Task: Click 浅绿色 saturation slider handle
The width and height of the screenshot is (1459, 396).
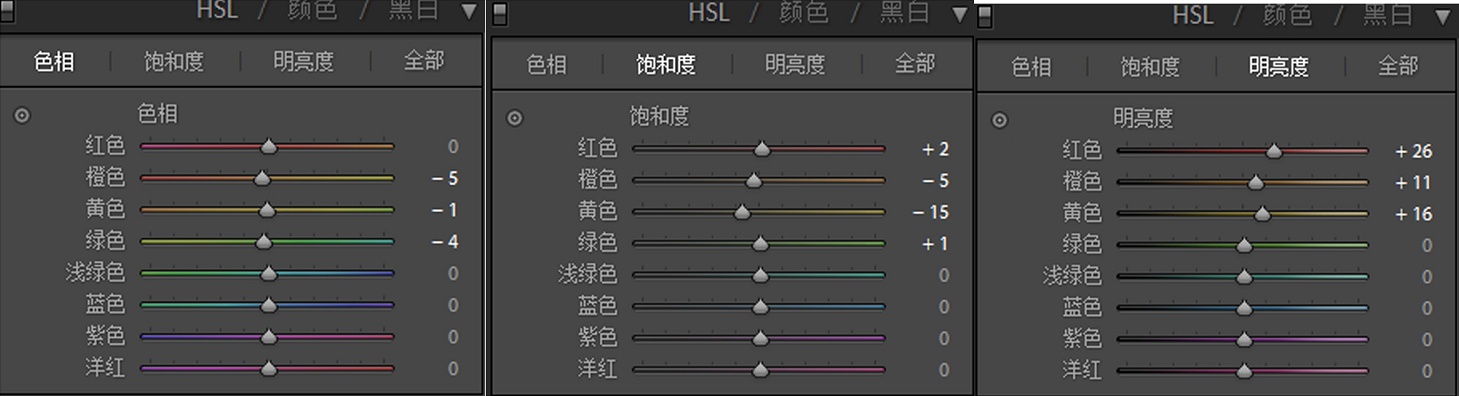Action: tap(760, 276)
